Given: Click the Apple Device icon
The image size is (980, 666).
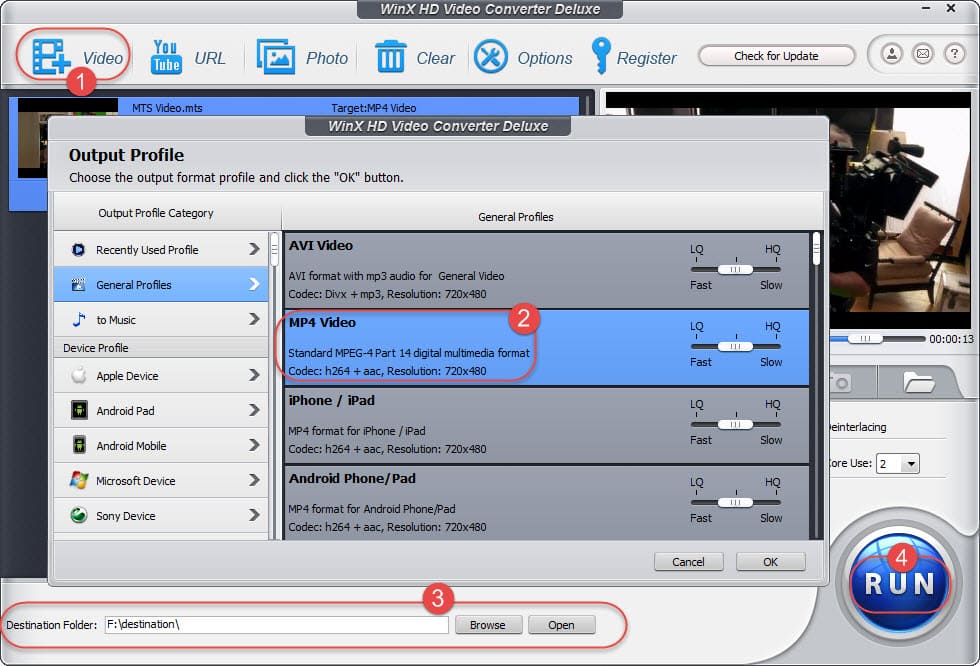Looking at the screenshot, I should click(x=79, y=375).
